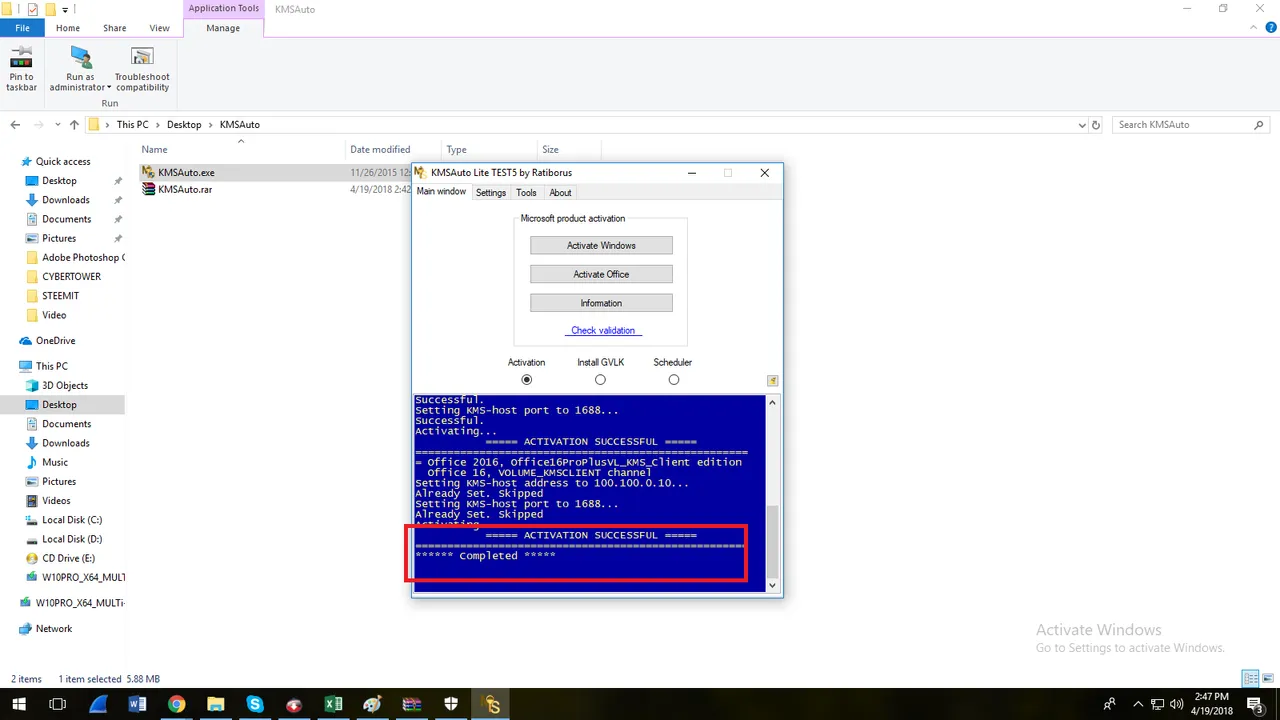The height and width of the screenshot is (720, 1280).
Task: Open the File tab in Explorer
Action: 22,28
